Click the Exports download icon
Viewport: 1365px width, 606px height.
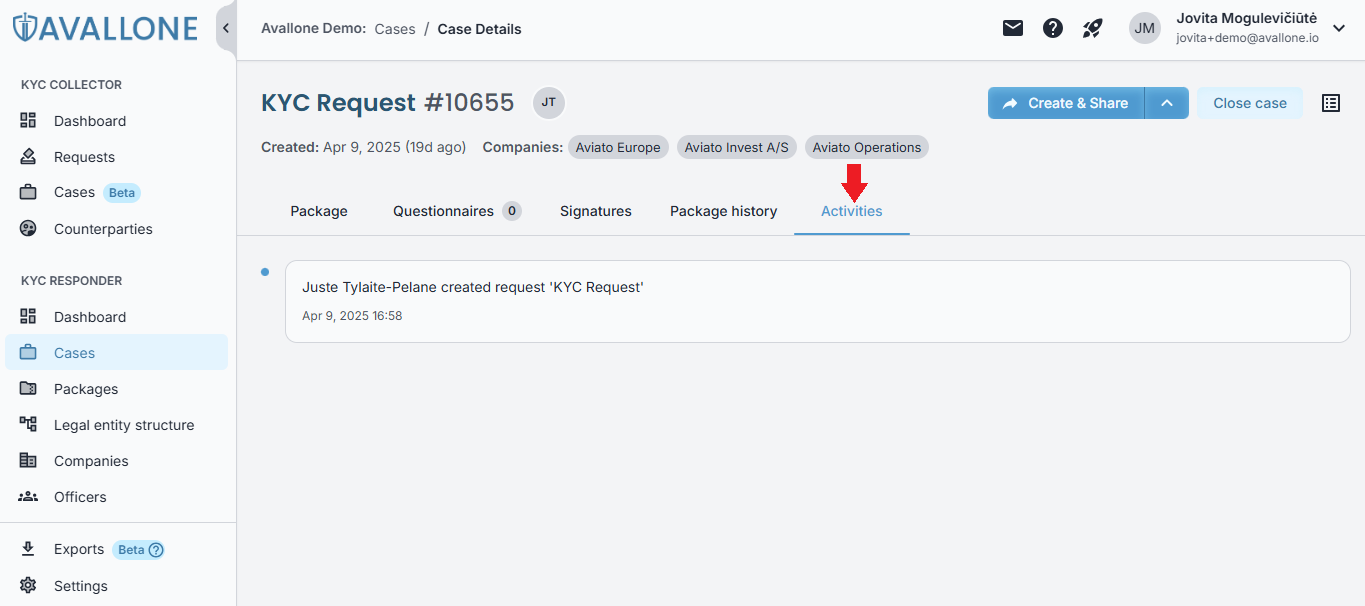point(28,549)
